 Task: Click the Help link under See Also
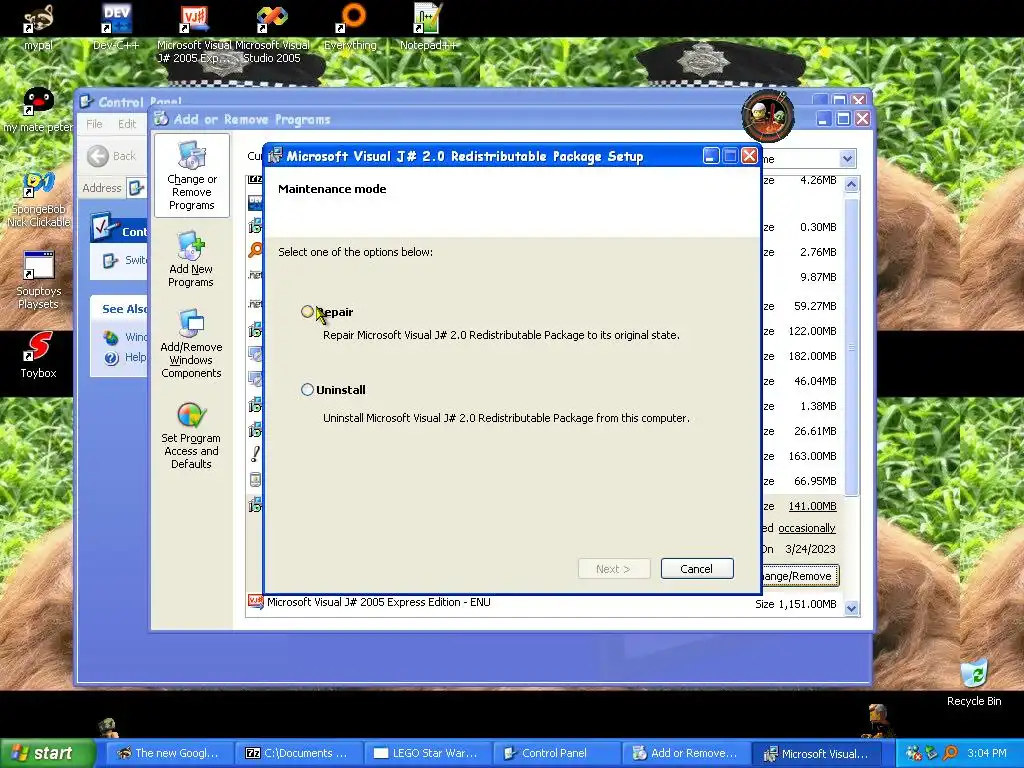tap(135, 357)
